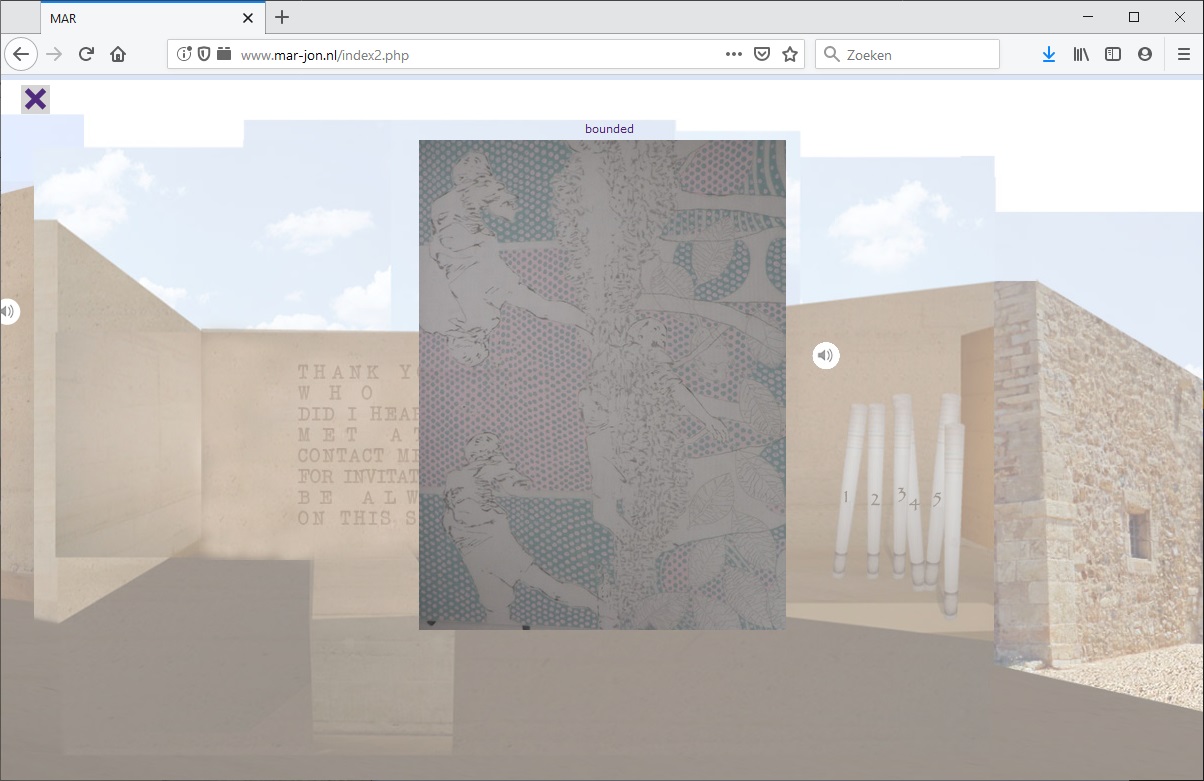
Task: Open the Firefox account menu
Action: tap(1145, 55)
